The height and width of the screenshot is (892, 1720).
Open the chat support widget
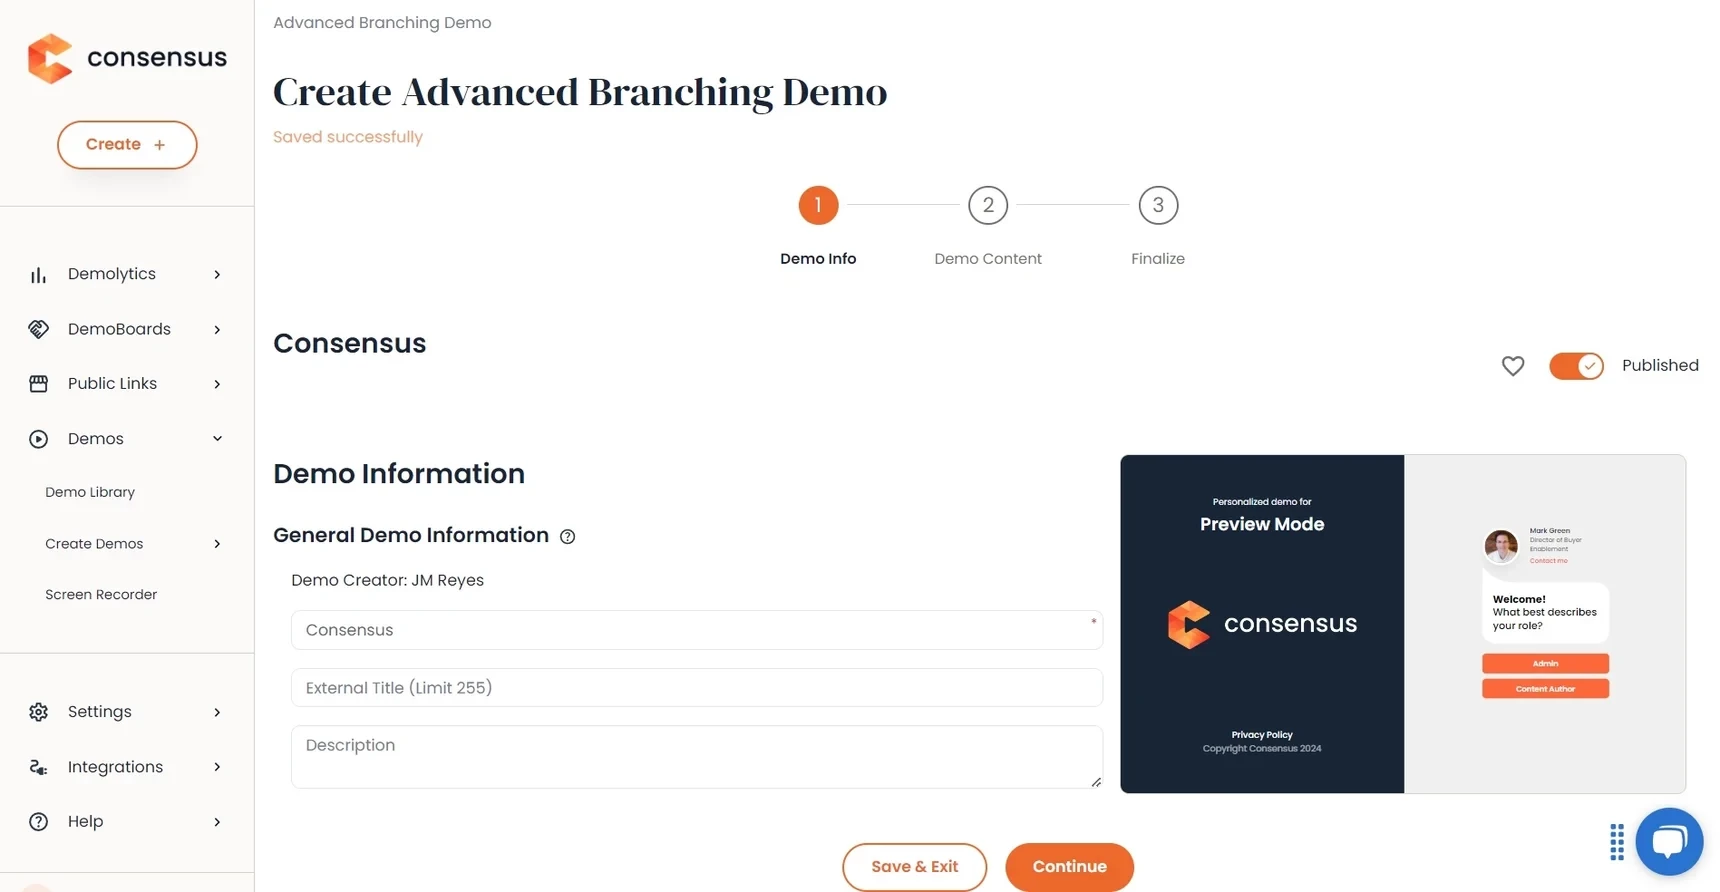pyautogui.click(x=1669, y=841)
